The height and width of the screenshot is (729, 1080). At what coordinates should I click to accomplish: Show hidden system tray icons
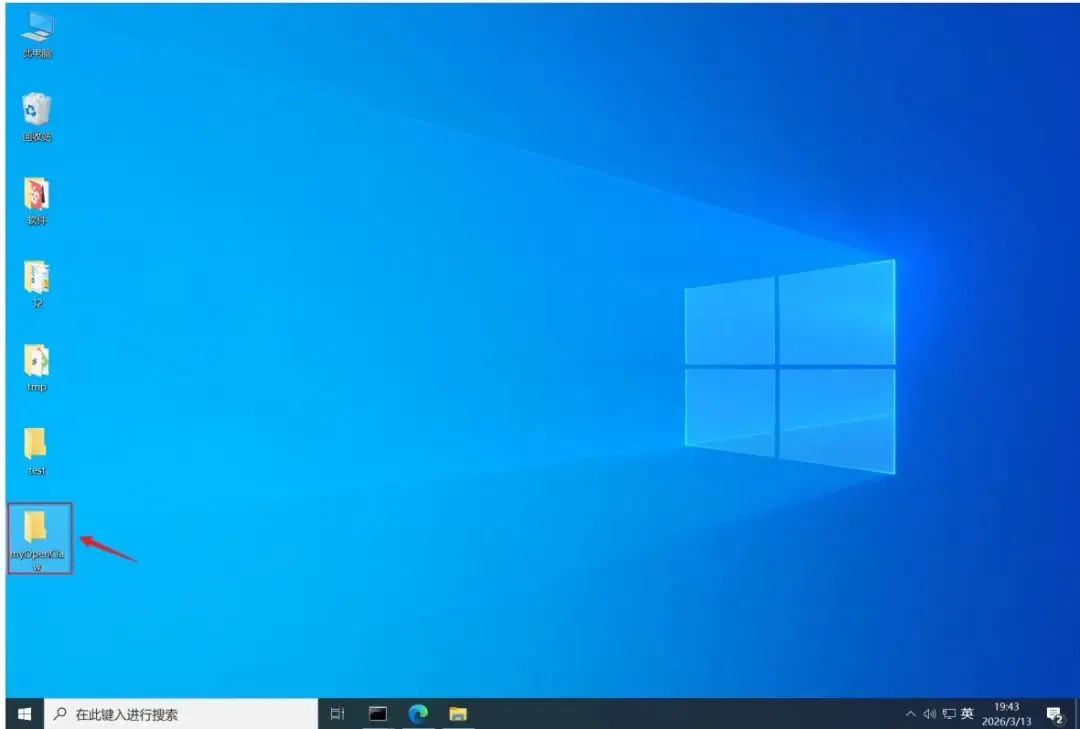[x=911, y=714]
